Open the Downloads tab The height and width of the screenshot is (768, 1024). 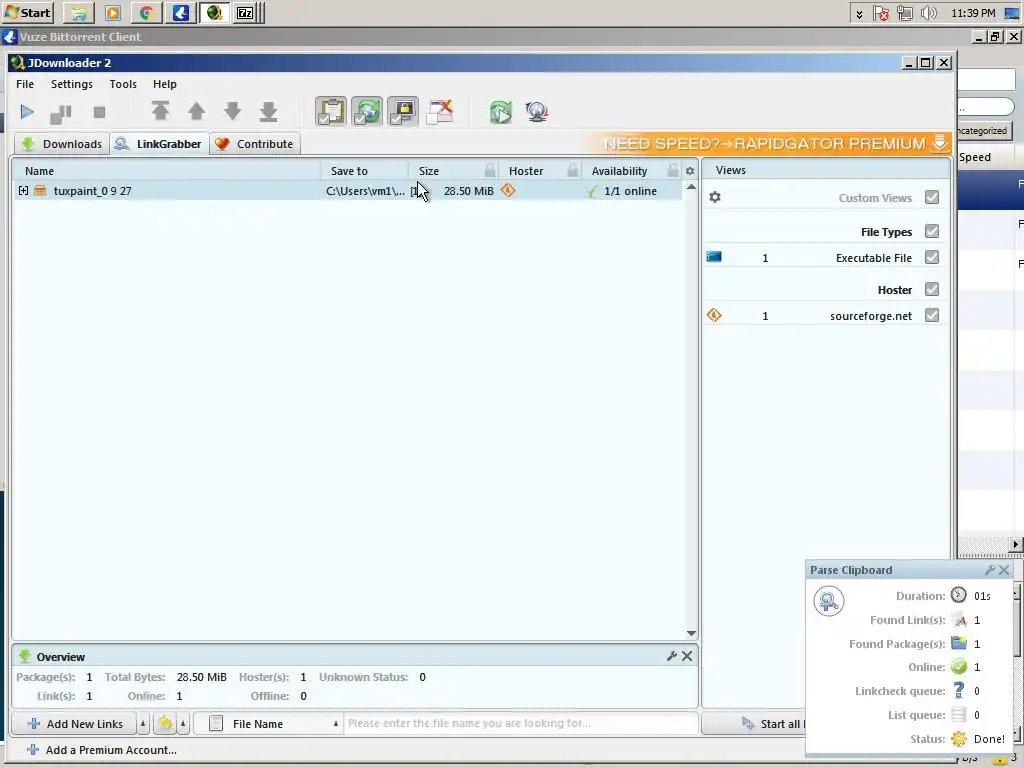pyautogui.click(x=62, y=144)
